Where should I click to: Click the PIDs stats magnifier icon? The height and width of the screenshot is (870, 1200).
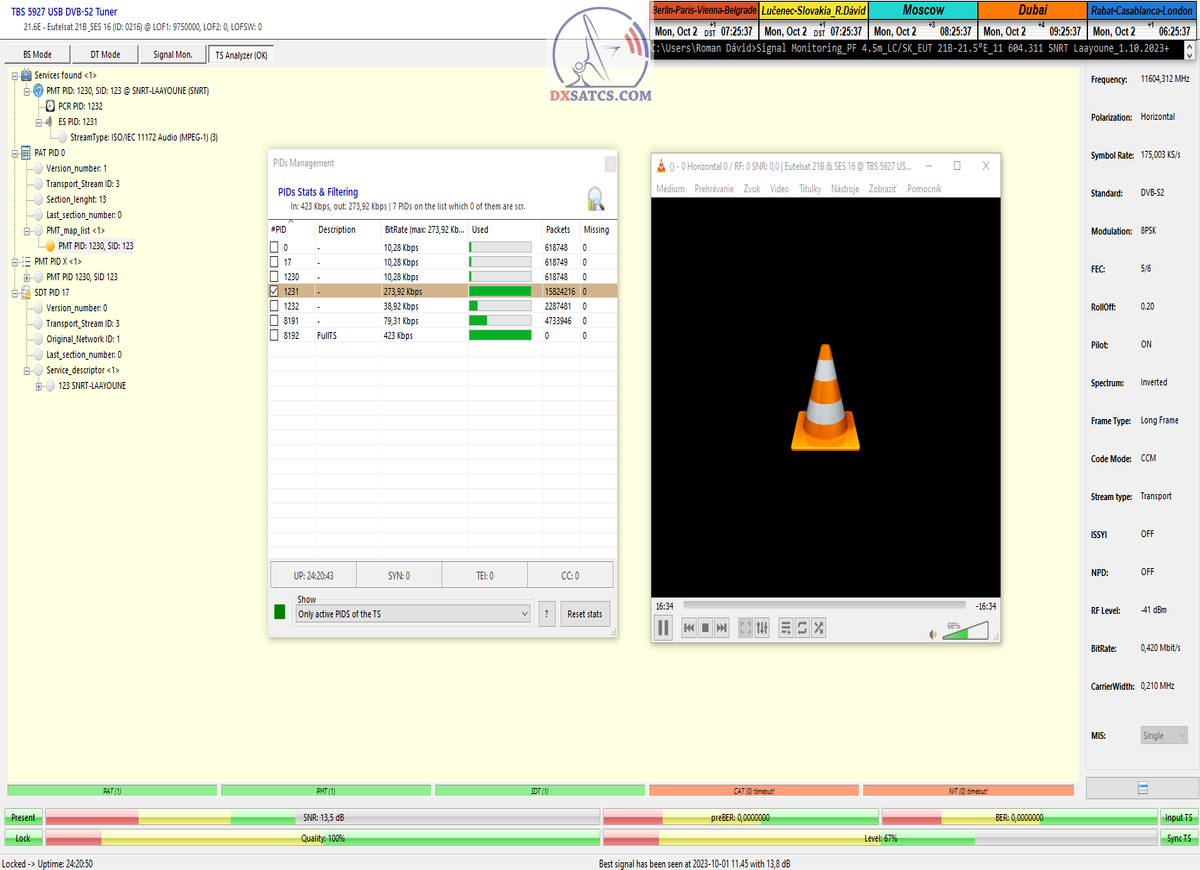[596, 198]
